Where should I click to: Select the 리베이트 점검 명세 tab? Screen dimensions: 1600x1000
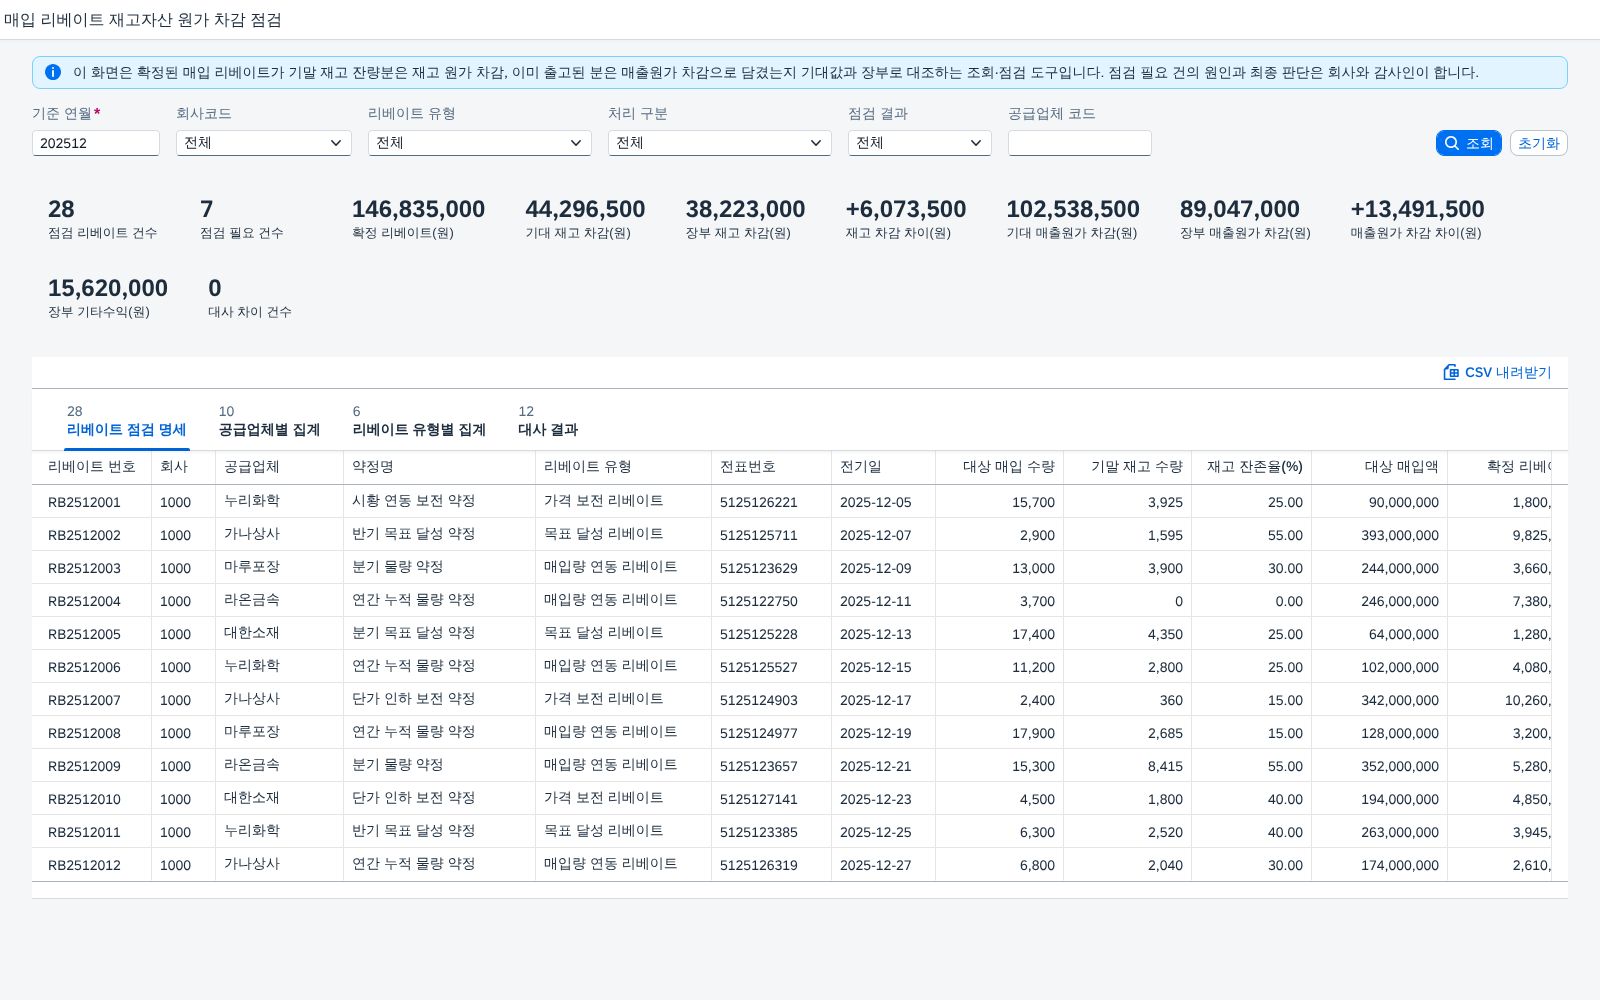[x=126, y=421]
